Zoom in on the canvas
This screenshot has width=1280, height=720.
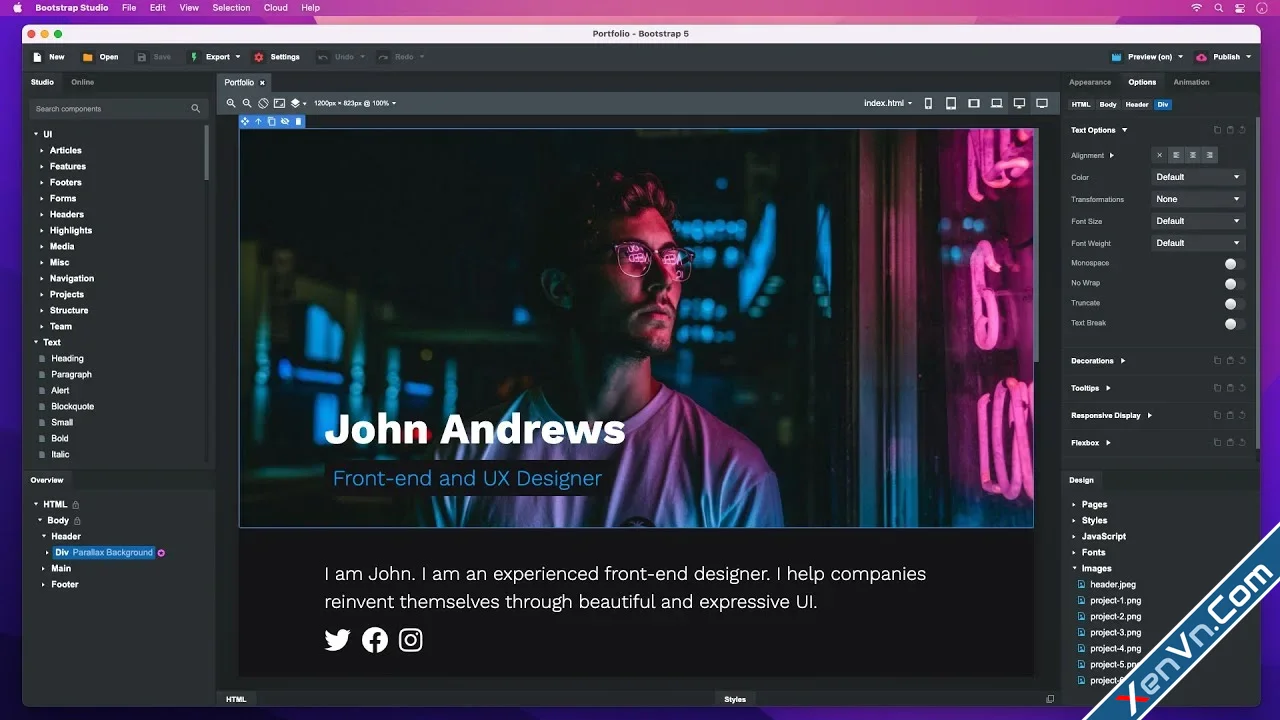(x=231, y=103)
